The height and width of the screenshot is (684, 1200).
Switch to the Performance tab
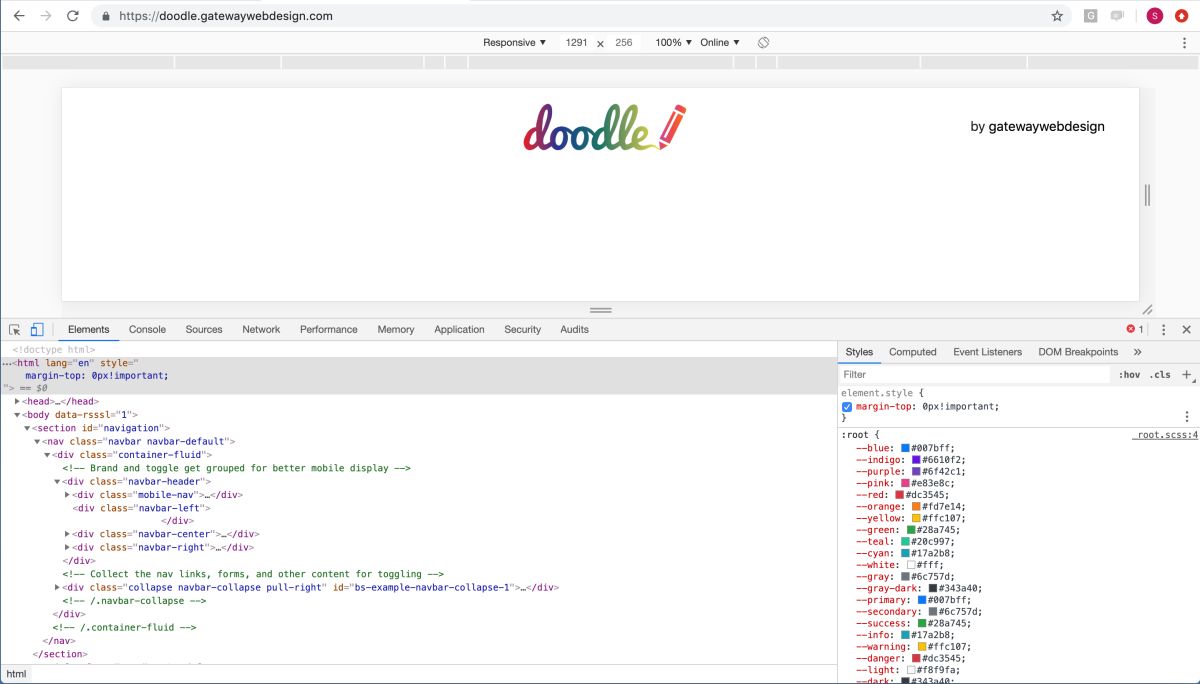tap(328, 329)
